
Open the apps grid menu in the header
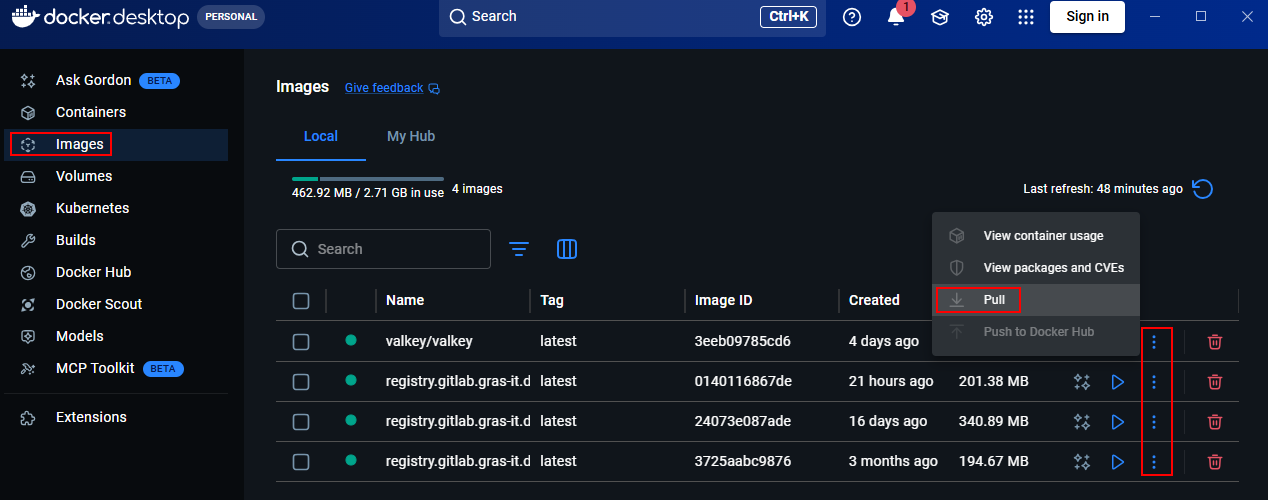[x=1026, y=17]
